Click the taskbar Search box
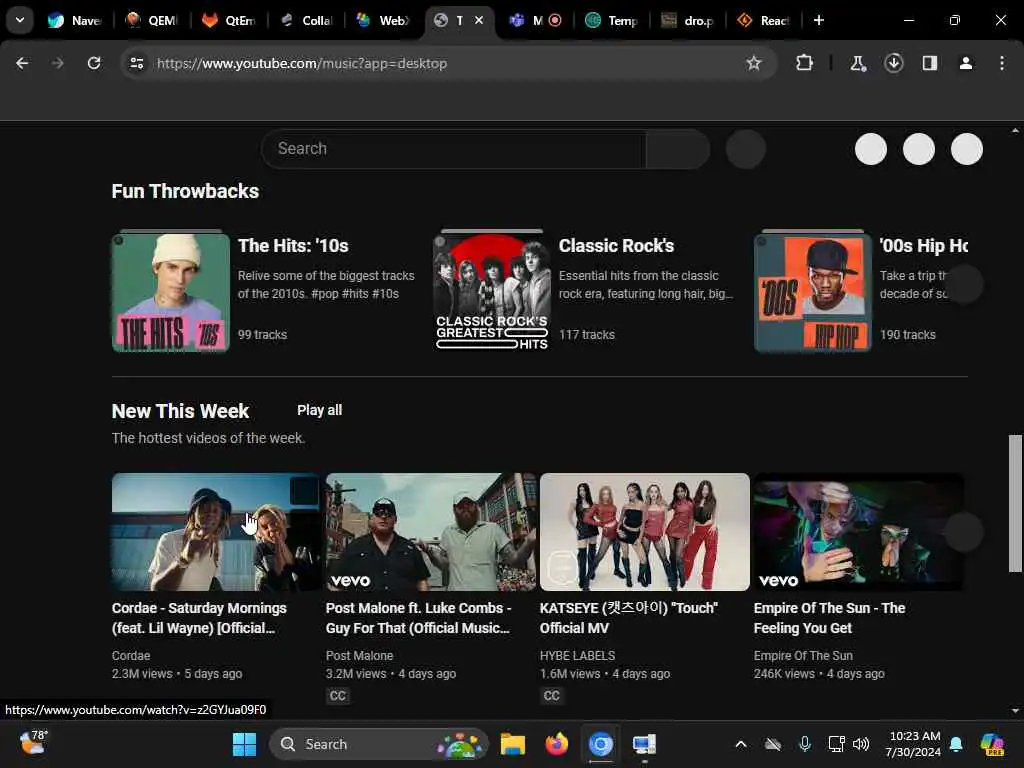 click(x=379, y=744)
